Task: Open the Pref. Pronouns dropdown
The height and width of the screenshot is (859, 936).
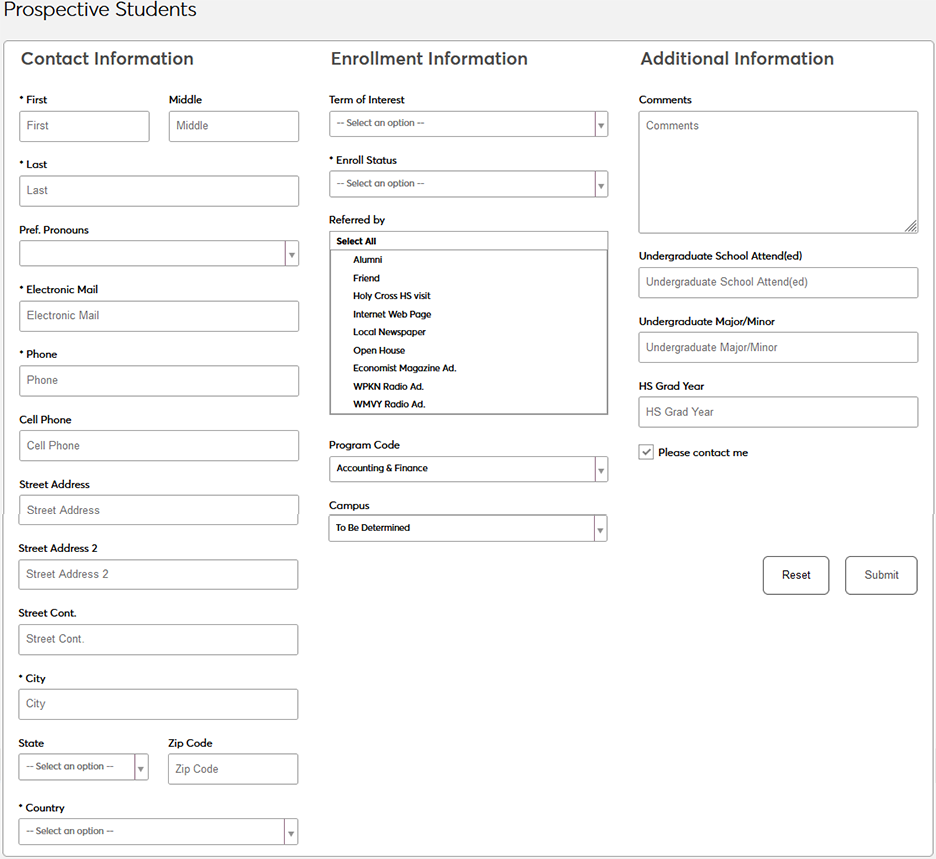Action: click(x=158, y=254)
